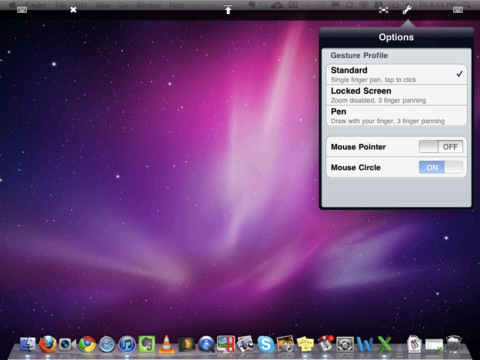Launch VLC traffic cone icon
The height and width of the screenshot is (360, 480).
[x=166, y=344]
